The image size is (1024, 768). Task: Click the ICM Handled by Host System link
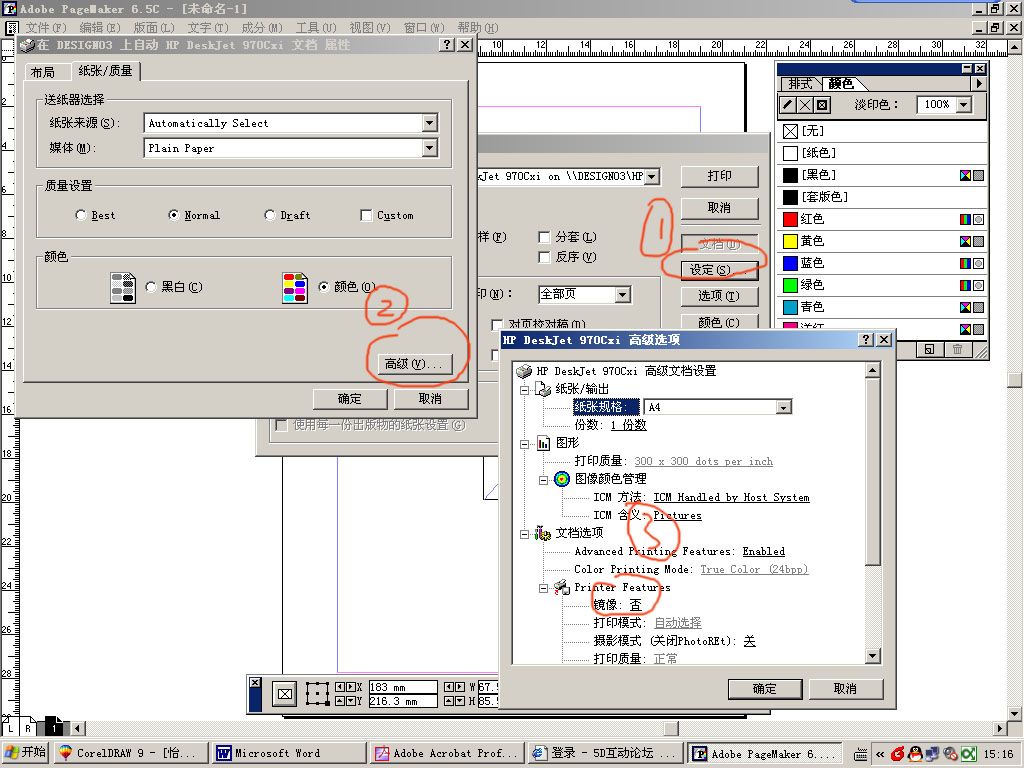point(731,498)
